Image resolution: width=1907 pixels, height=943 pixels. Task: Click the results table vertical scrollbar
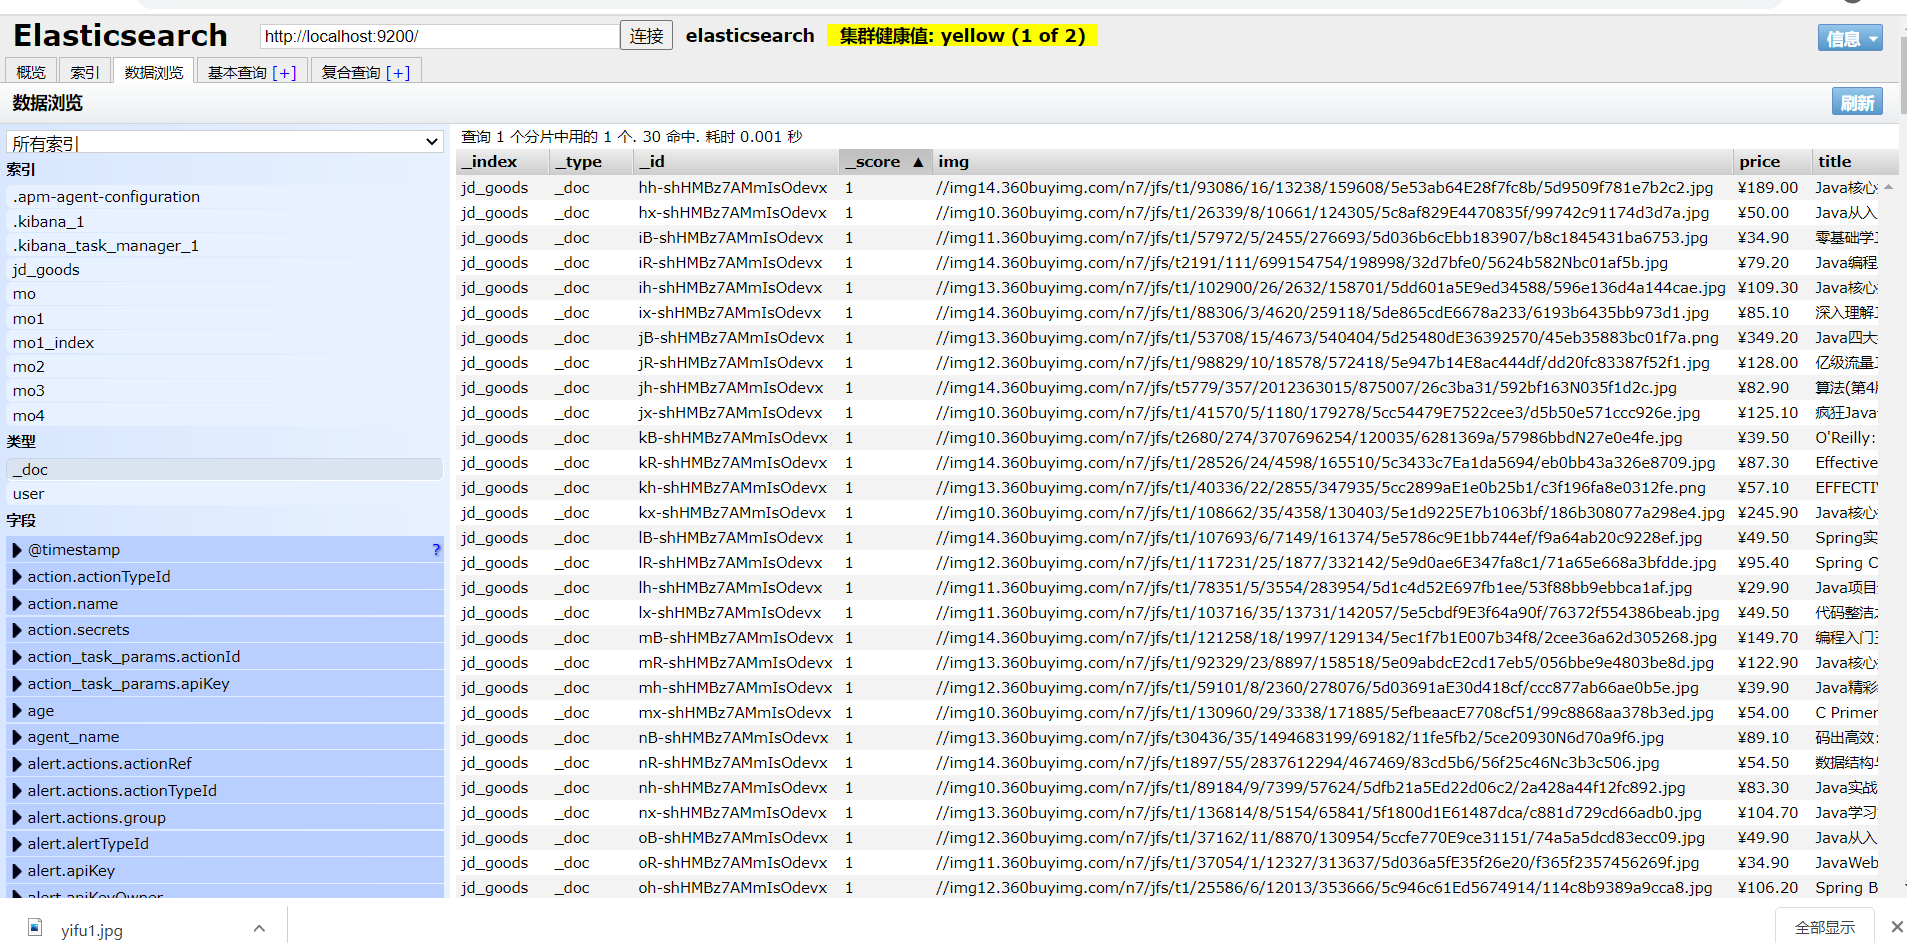pyautogui.click(x=1888, y=536)
